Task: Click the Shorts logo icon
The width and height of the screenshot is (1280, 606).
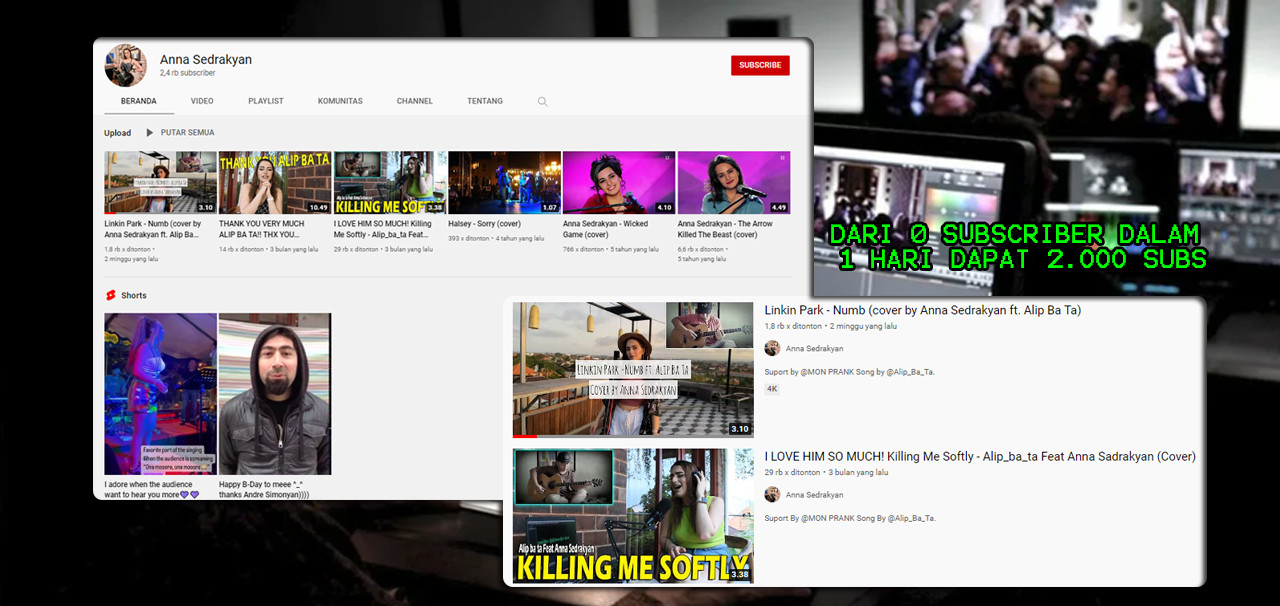Action: (x=111, y=295)
